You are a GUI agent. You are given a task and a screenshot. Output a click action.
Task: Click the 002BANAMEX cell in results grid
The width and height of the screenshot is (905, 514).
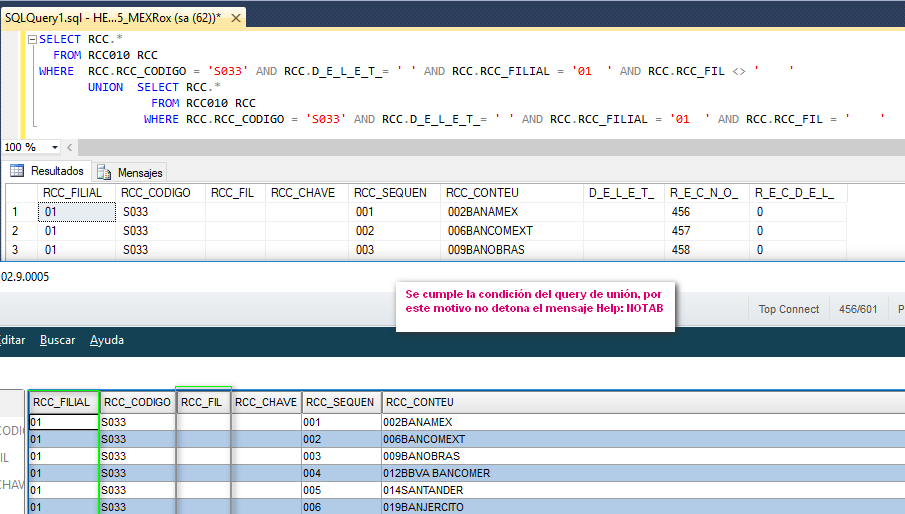[512, 212]
